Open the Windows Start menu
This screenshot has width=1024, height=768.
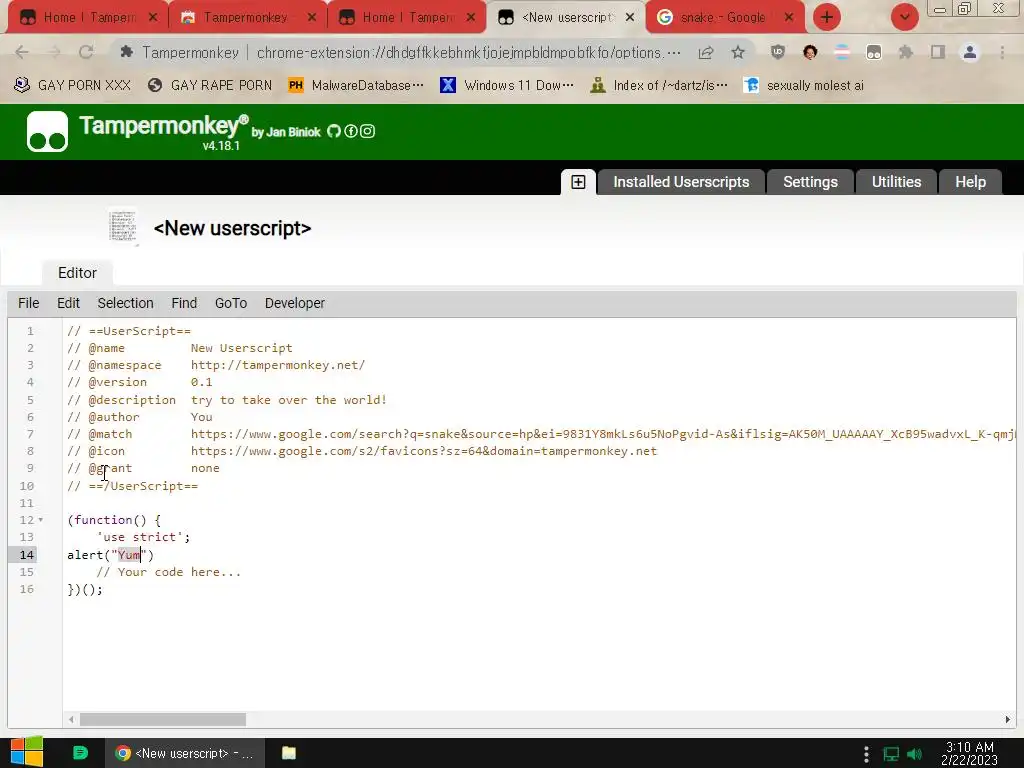pos(27,752)
